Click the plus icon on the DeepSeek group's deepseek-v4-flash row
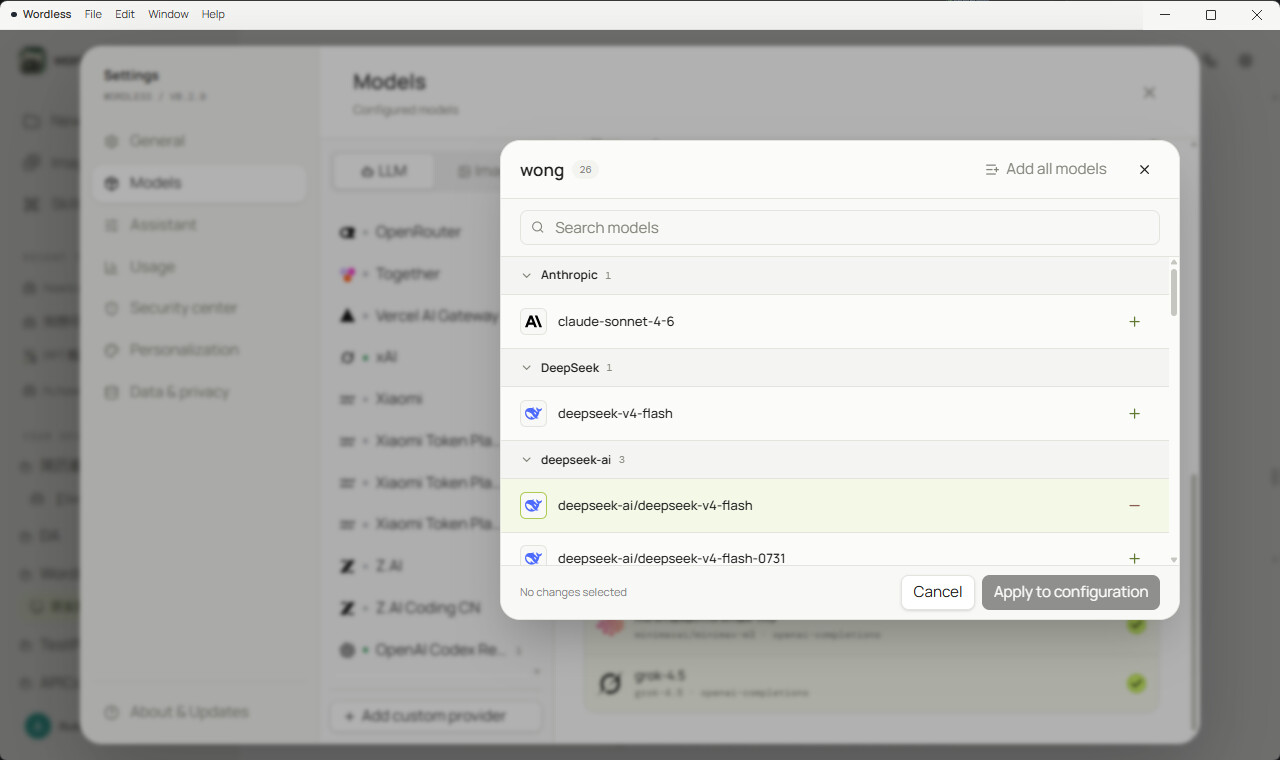This screenshot has height=760, width=1280. click(x=1134, y=414)
